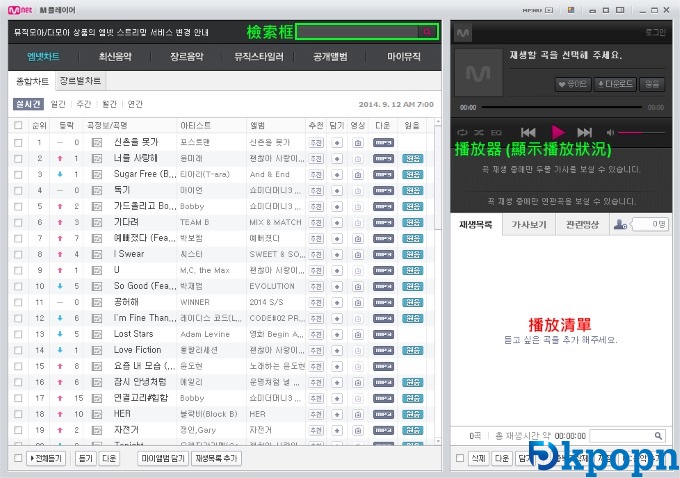Mute sound with the speaker icon
This screenshot has width=680, height=478.
[x=610, y=132]
